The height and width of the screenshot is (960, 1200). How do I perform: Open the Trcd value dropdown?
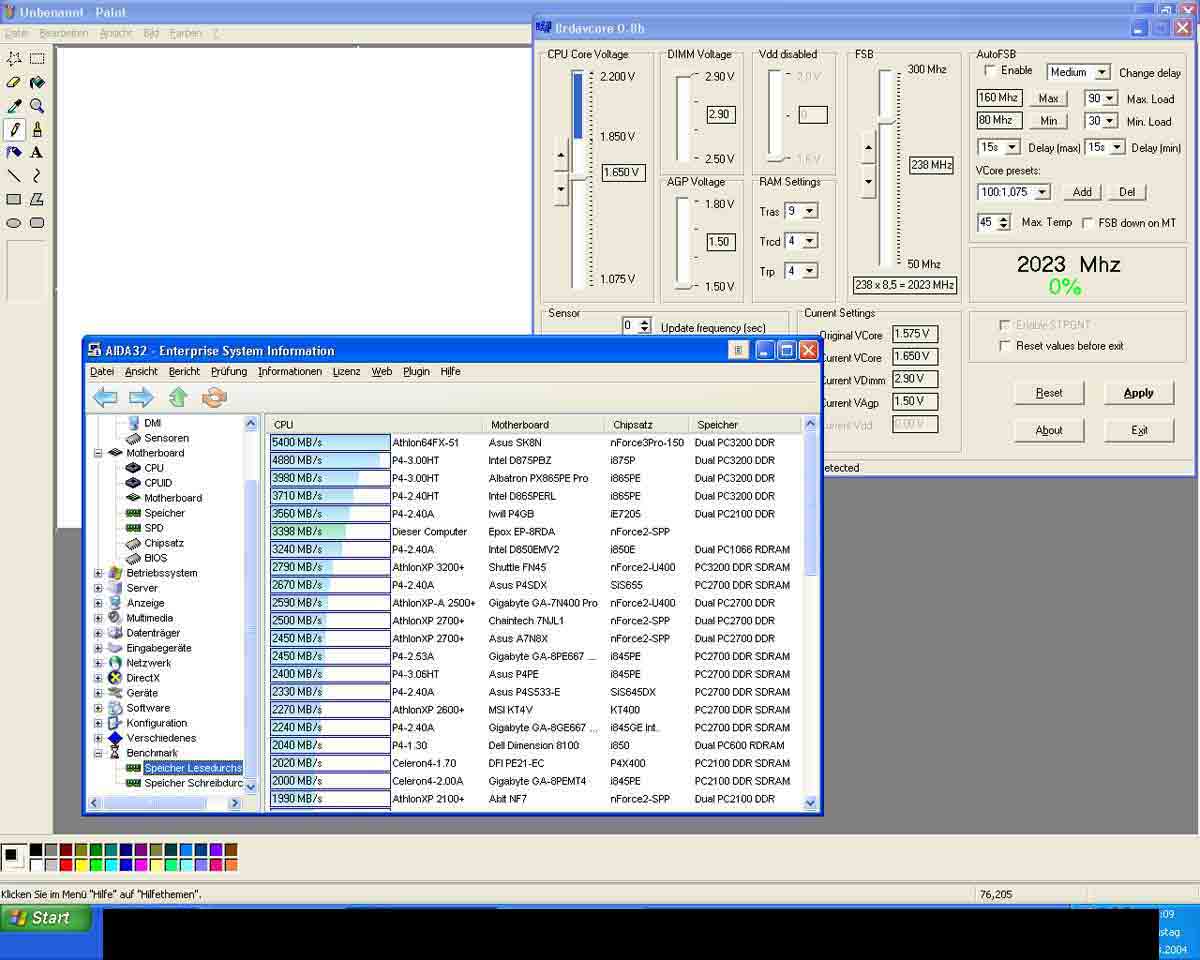(x=810, y=241)
